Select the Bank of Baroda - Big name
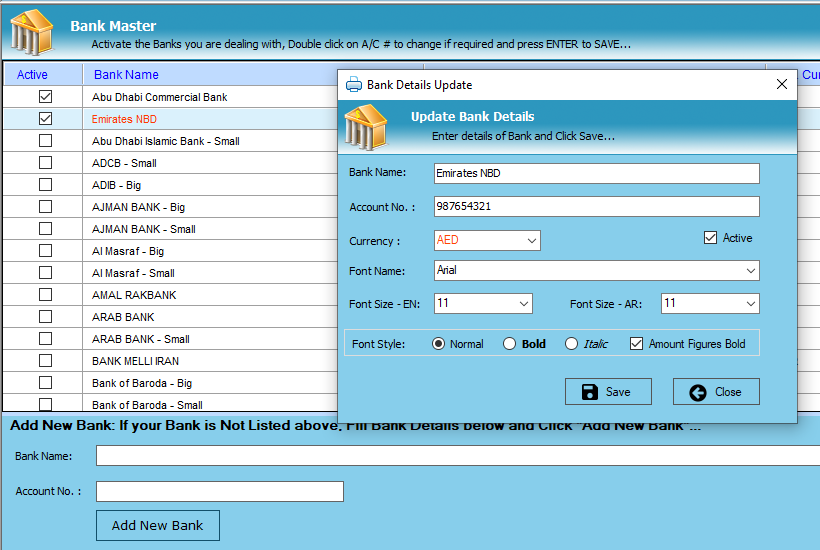 [x=142, y=383]
